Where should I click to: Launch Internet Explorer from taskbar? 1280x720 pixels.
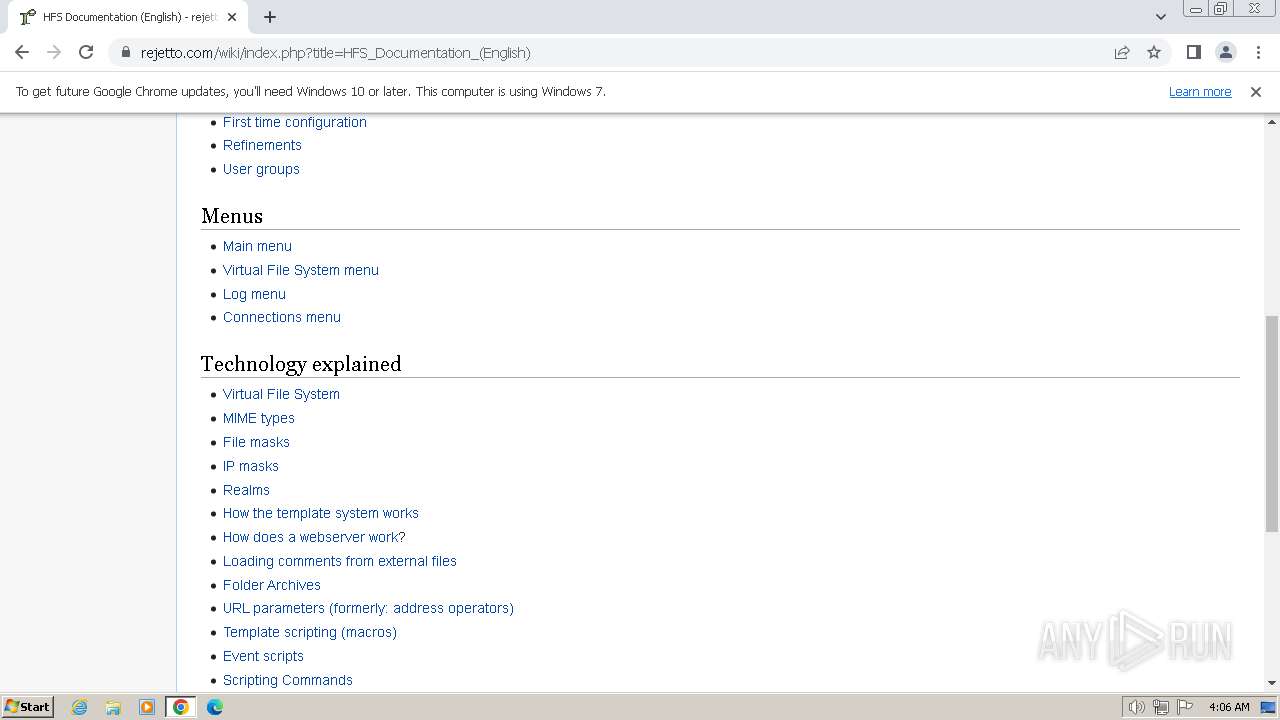point(80,707)
